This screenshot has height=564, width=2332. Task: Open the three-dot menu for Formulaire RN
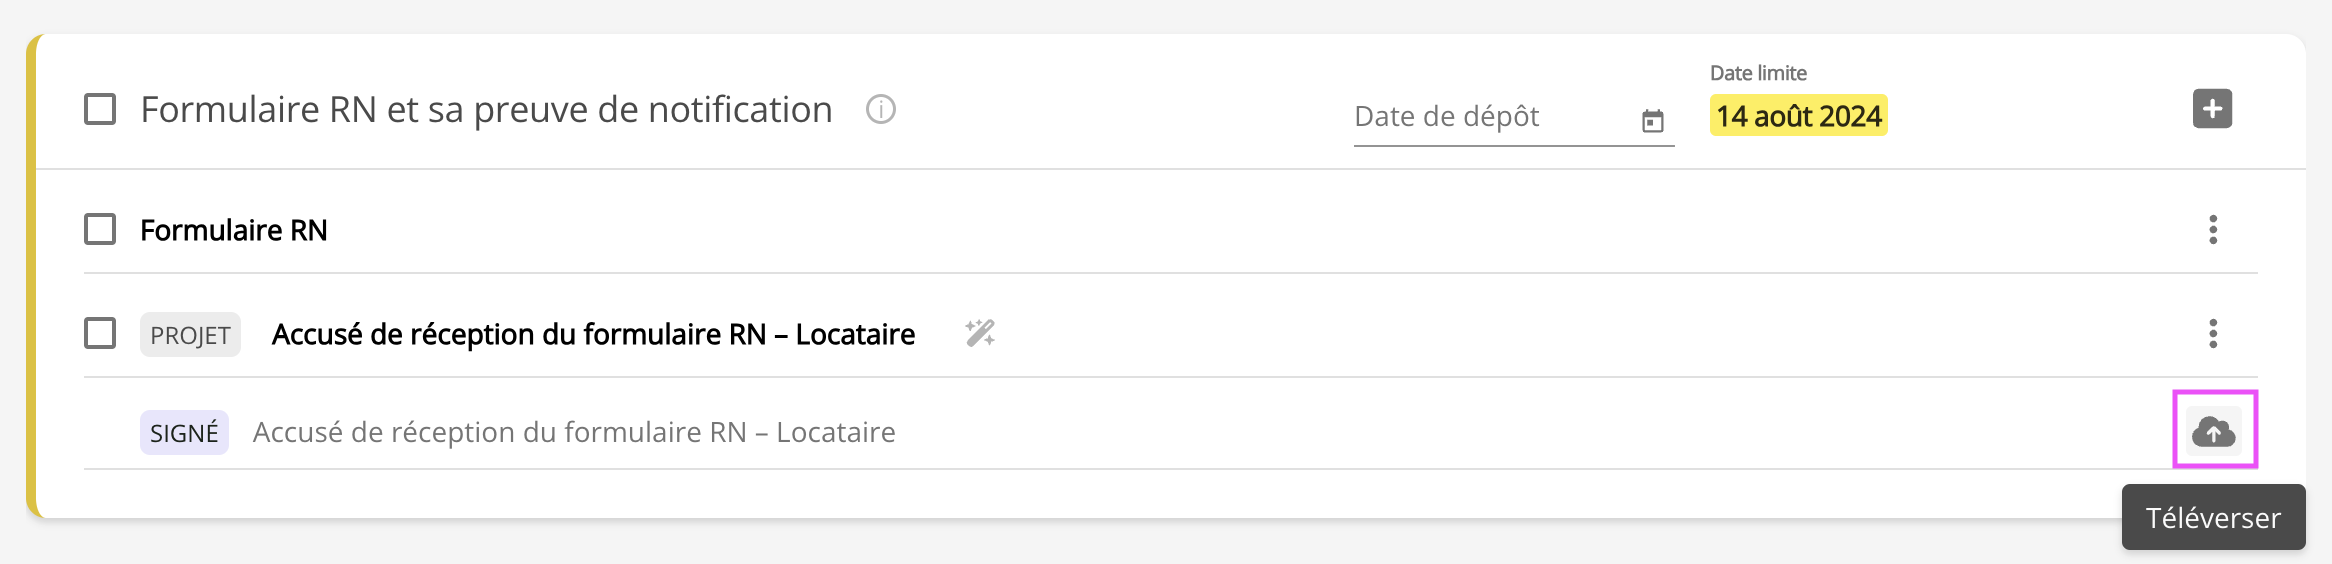coord(2213,230)
